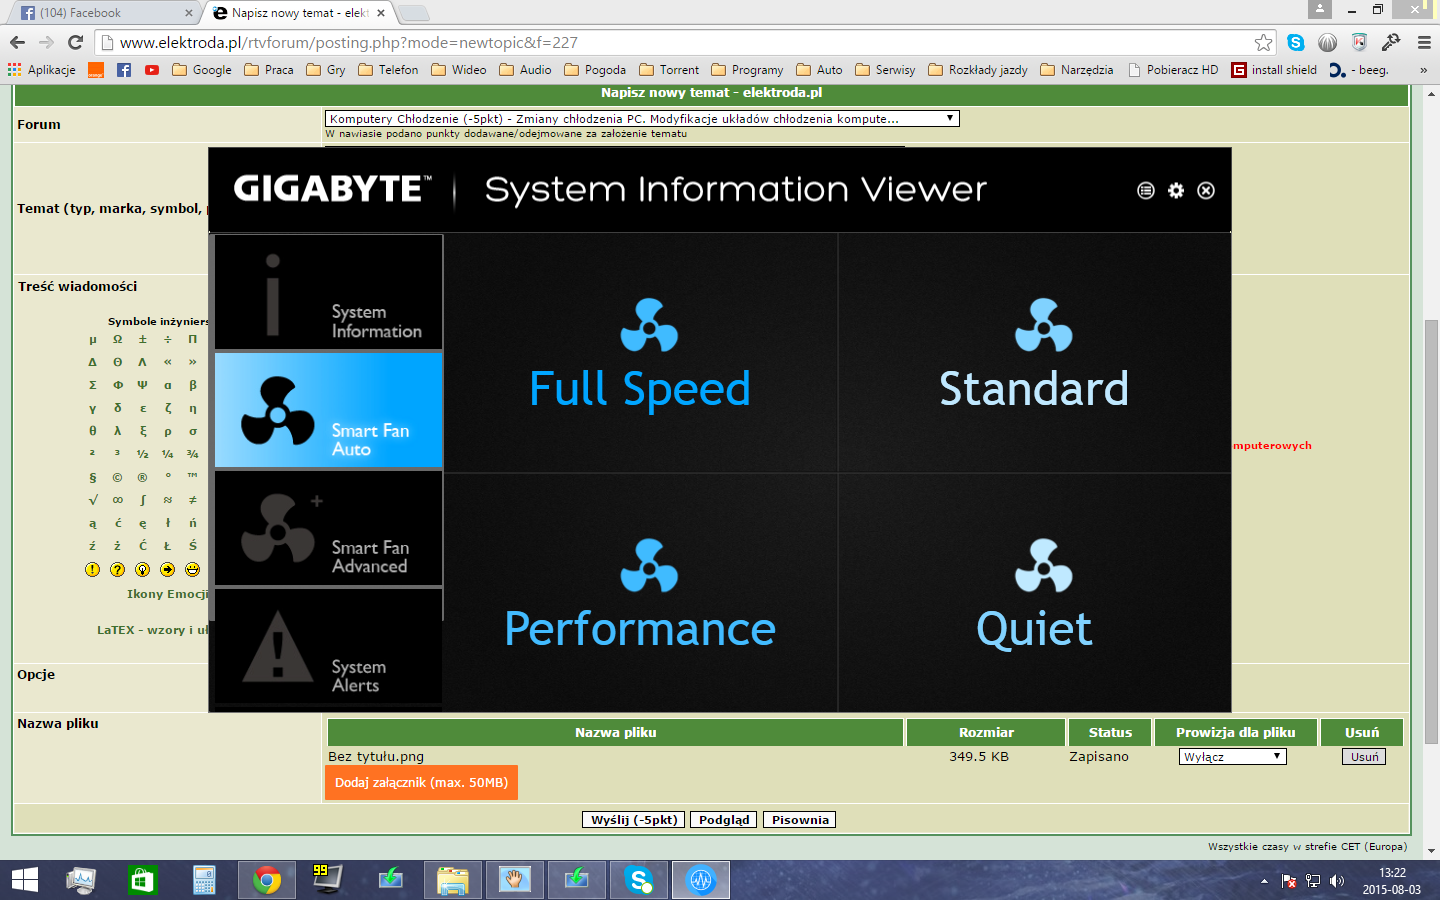The width and height of the screenshot is (1440, 900).
Task: Click the key and wrench extension icon
Action: coord(1391,42)
